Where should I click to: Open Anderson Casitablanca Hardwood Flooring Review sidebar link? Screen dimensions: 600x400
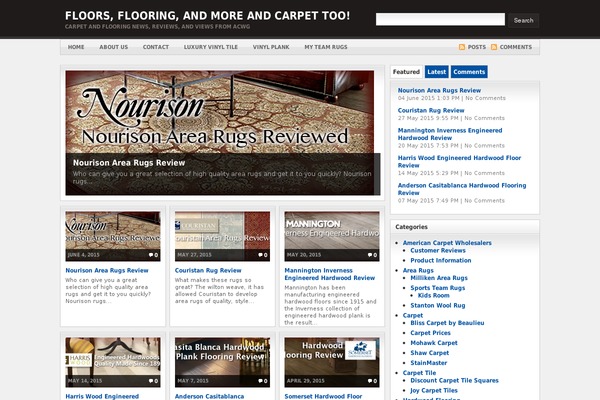pos(462,189)
